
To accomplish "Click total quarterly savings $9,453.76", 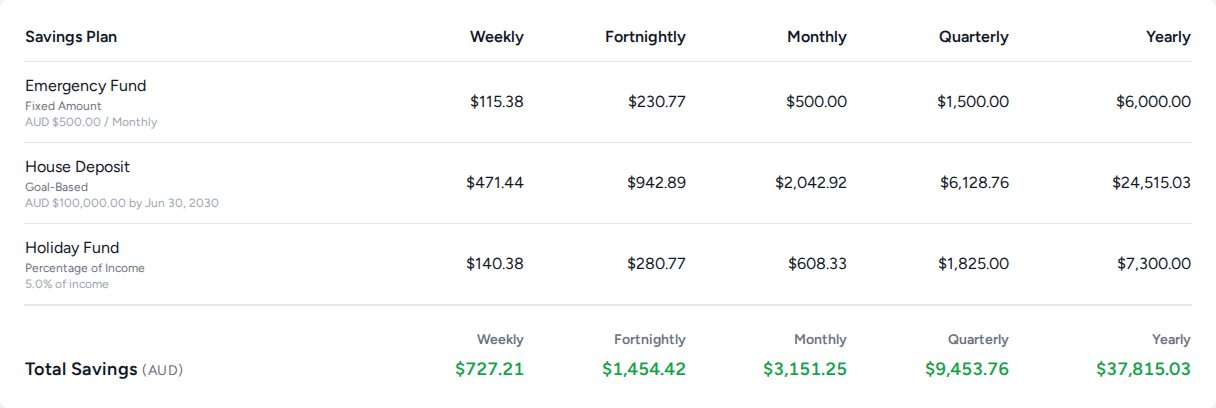I will tap(967, 369).
